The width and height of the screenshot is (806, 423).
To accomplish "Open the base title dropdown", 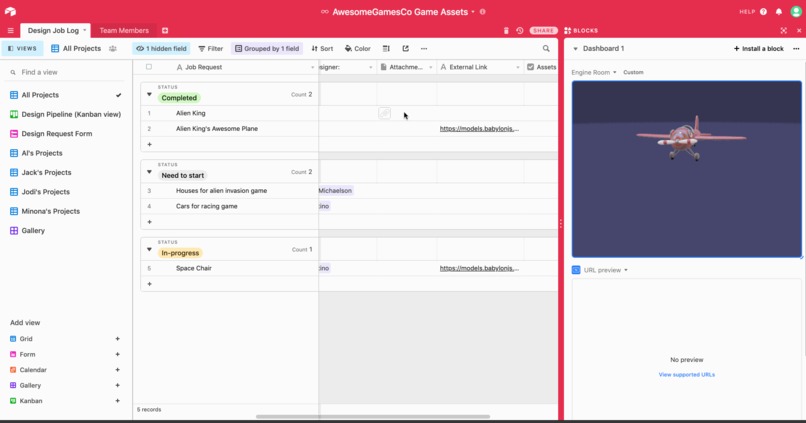I will pos(473,12).
